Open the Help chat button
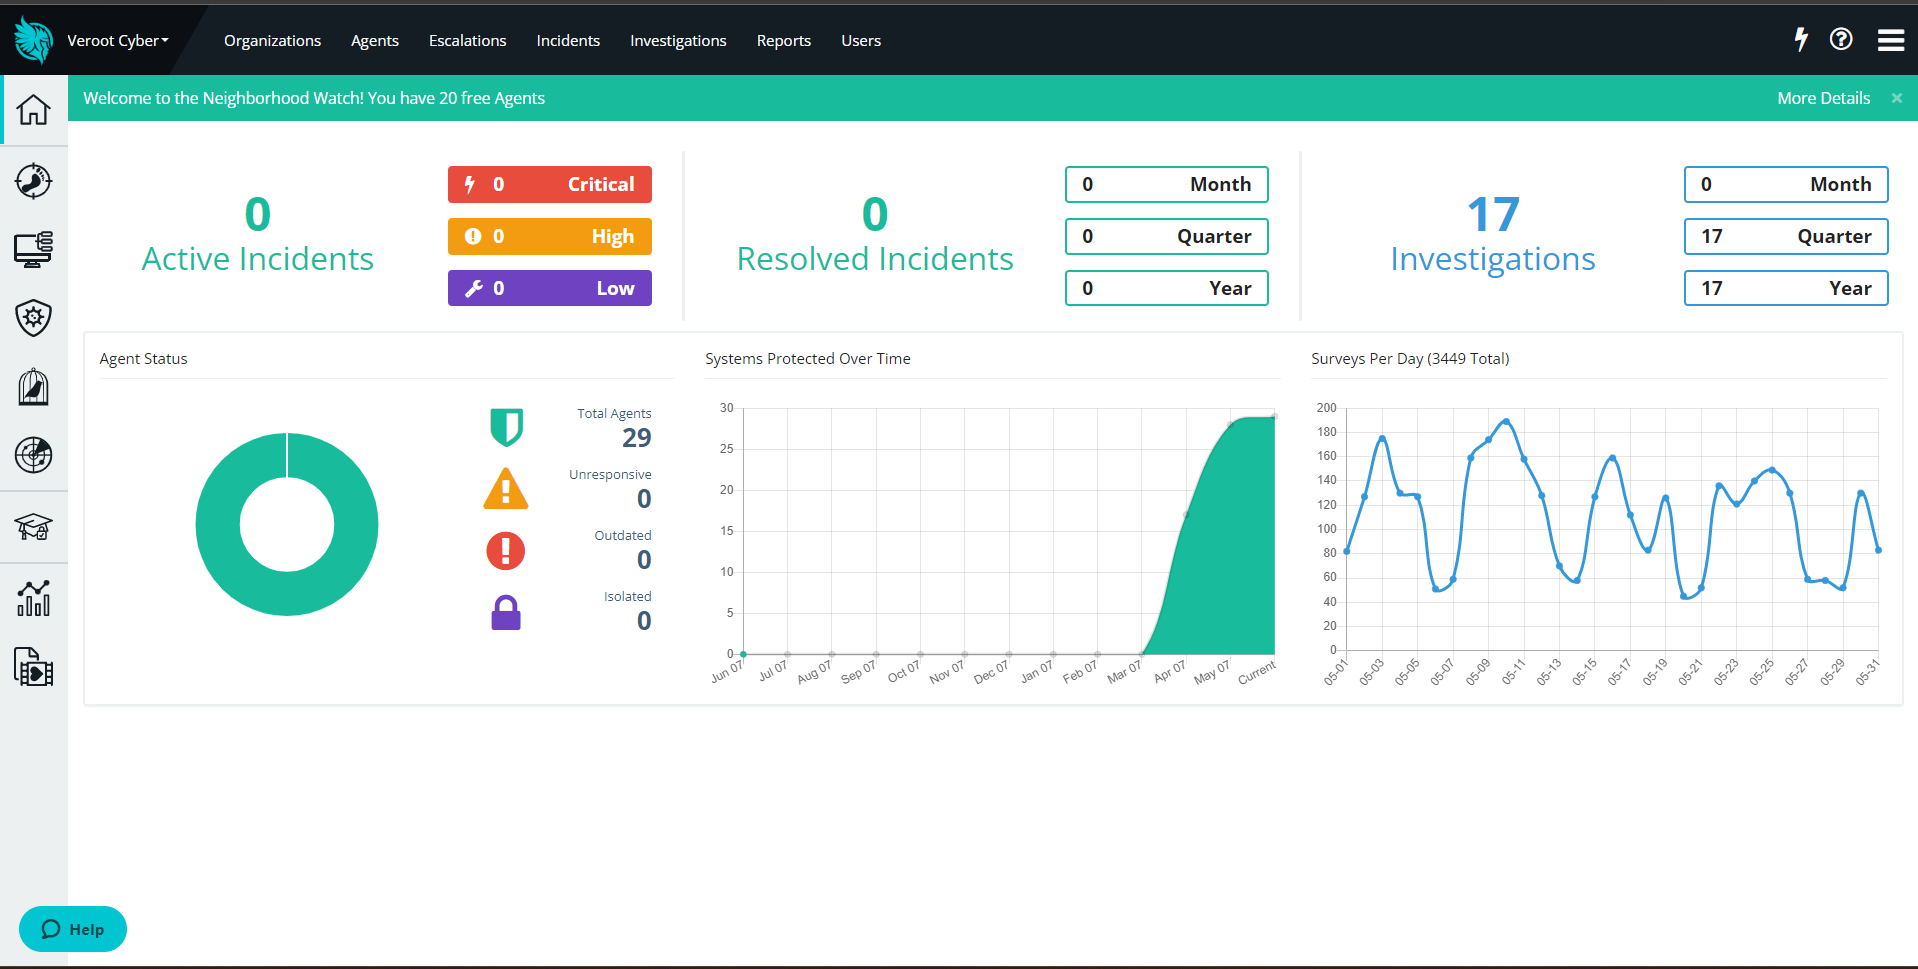 coord(73,929)
